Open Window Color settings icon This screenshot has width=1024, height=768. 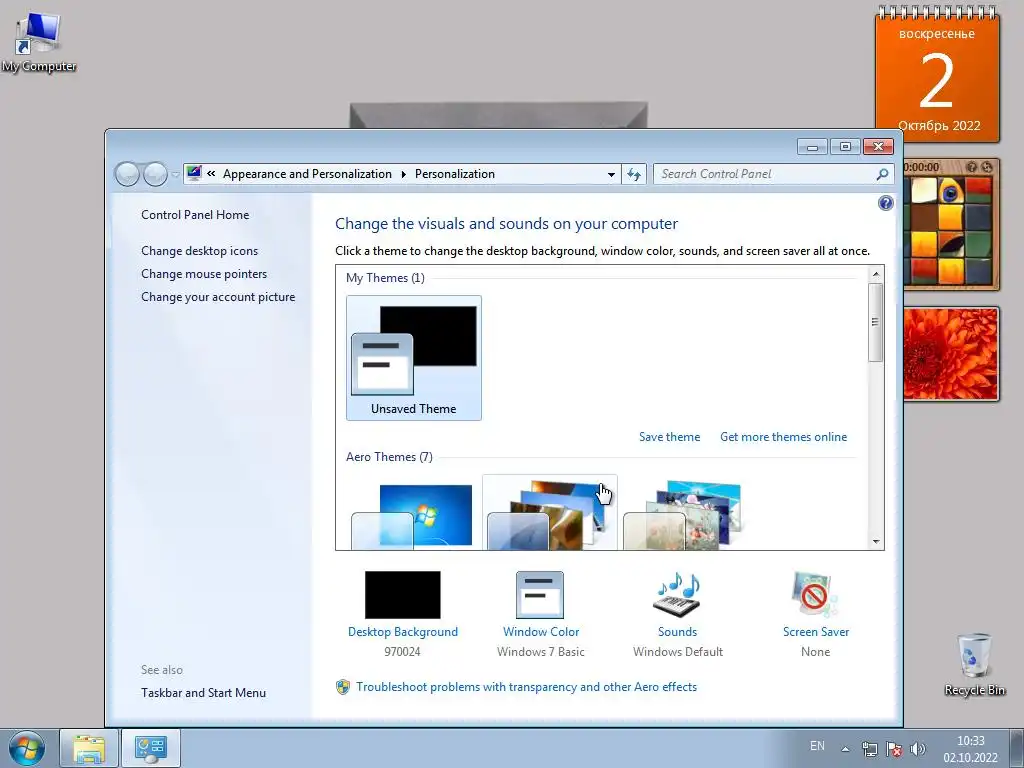pos(540,595)
